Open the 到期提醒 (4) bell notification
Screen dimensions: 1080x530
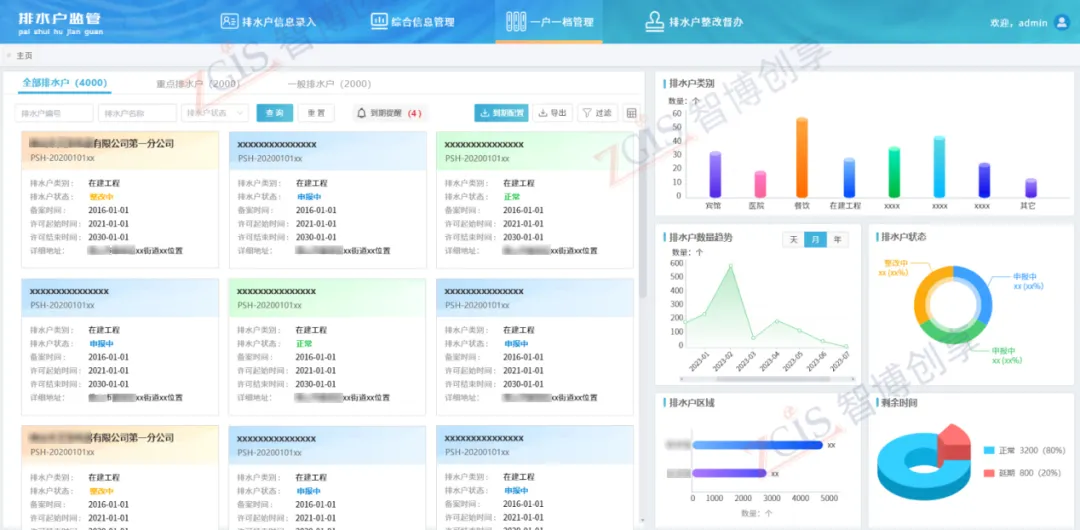point(389,113)
